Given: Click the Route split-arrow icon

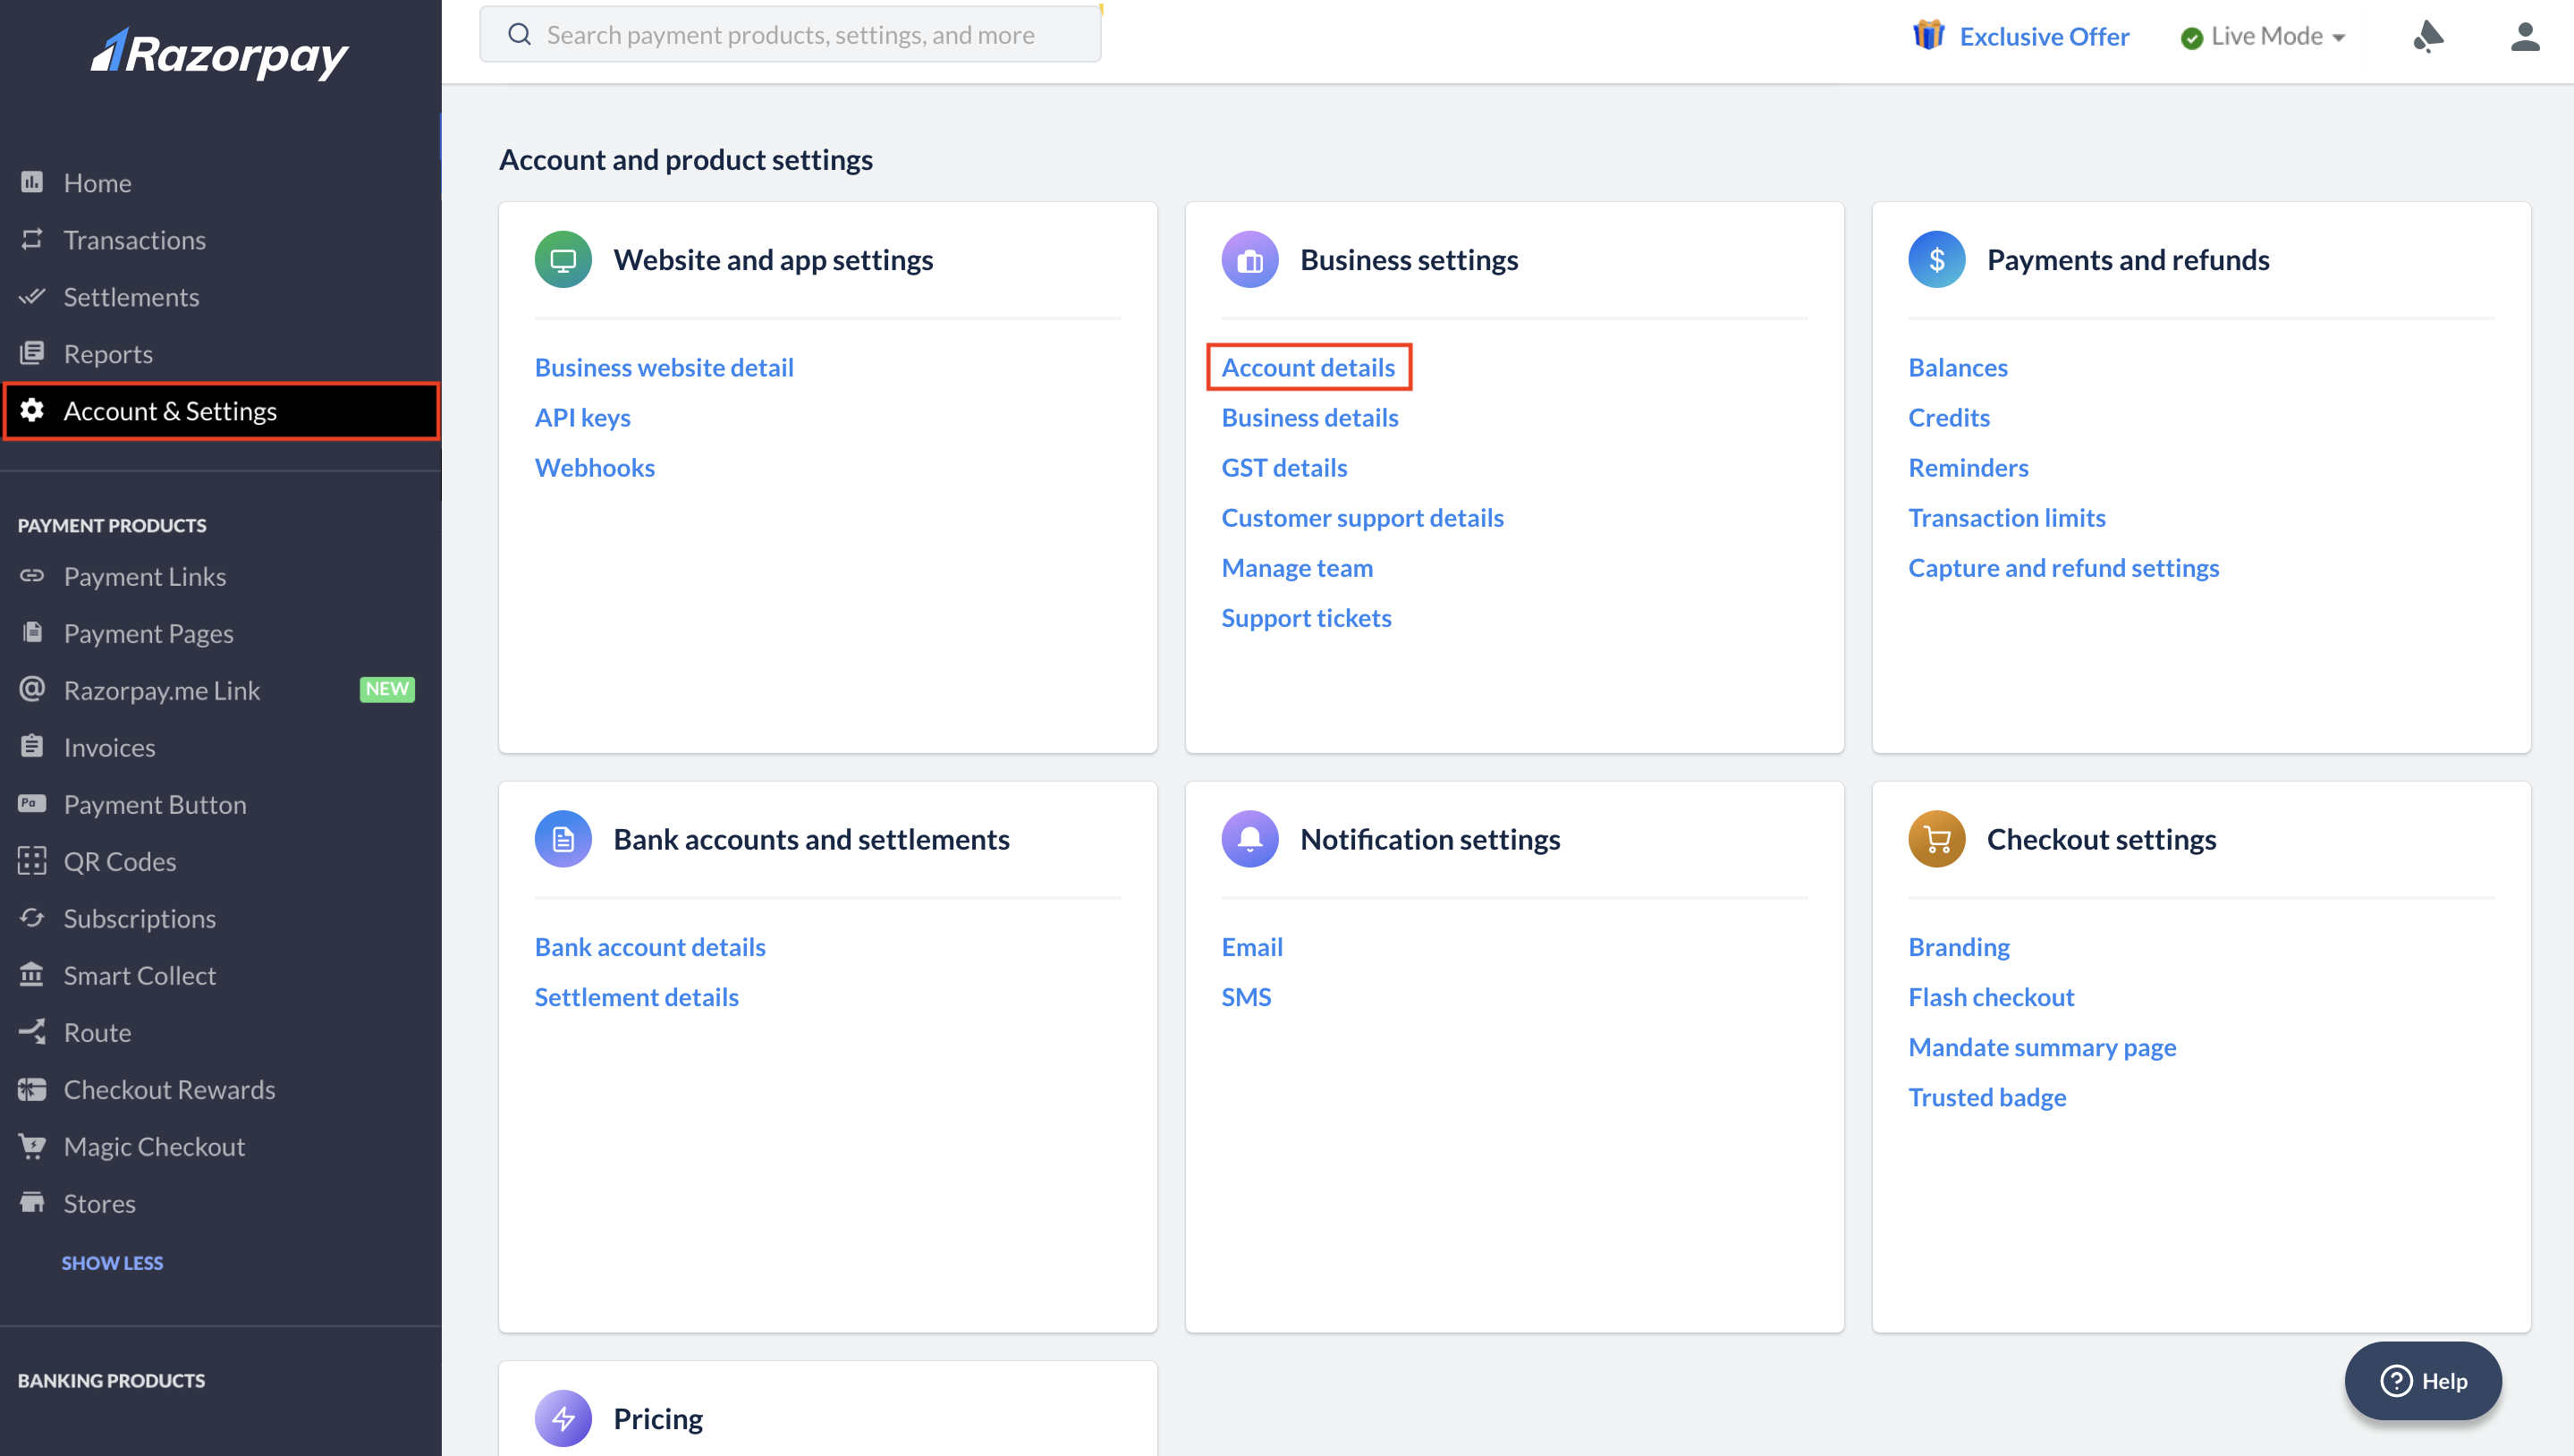Looking at the screenshot, I should pos(32,1031).
